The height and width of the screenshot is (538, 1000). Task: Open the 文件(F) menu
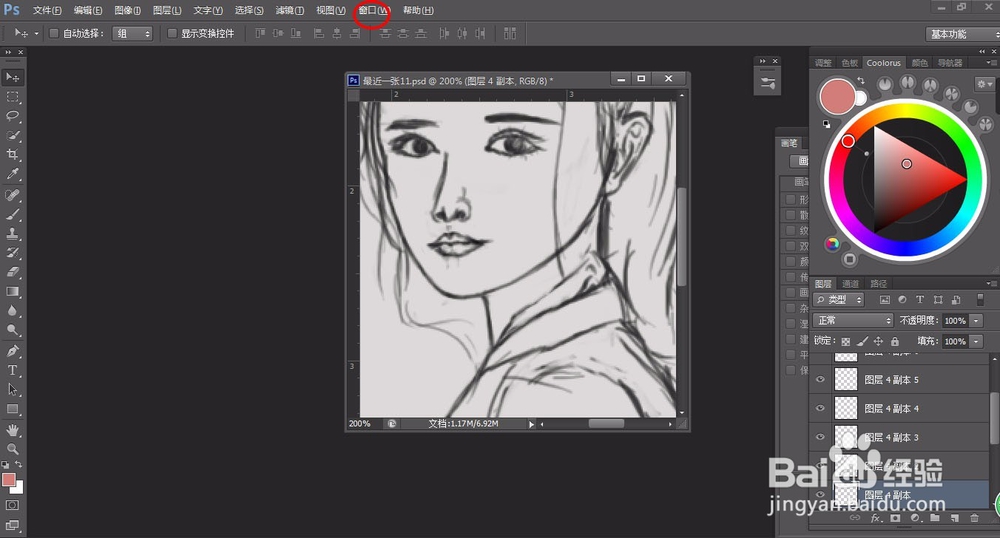click(x=47, y=10)
